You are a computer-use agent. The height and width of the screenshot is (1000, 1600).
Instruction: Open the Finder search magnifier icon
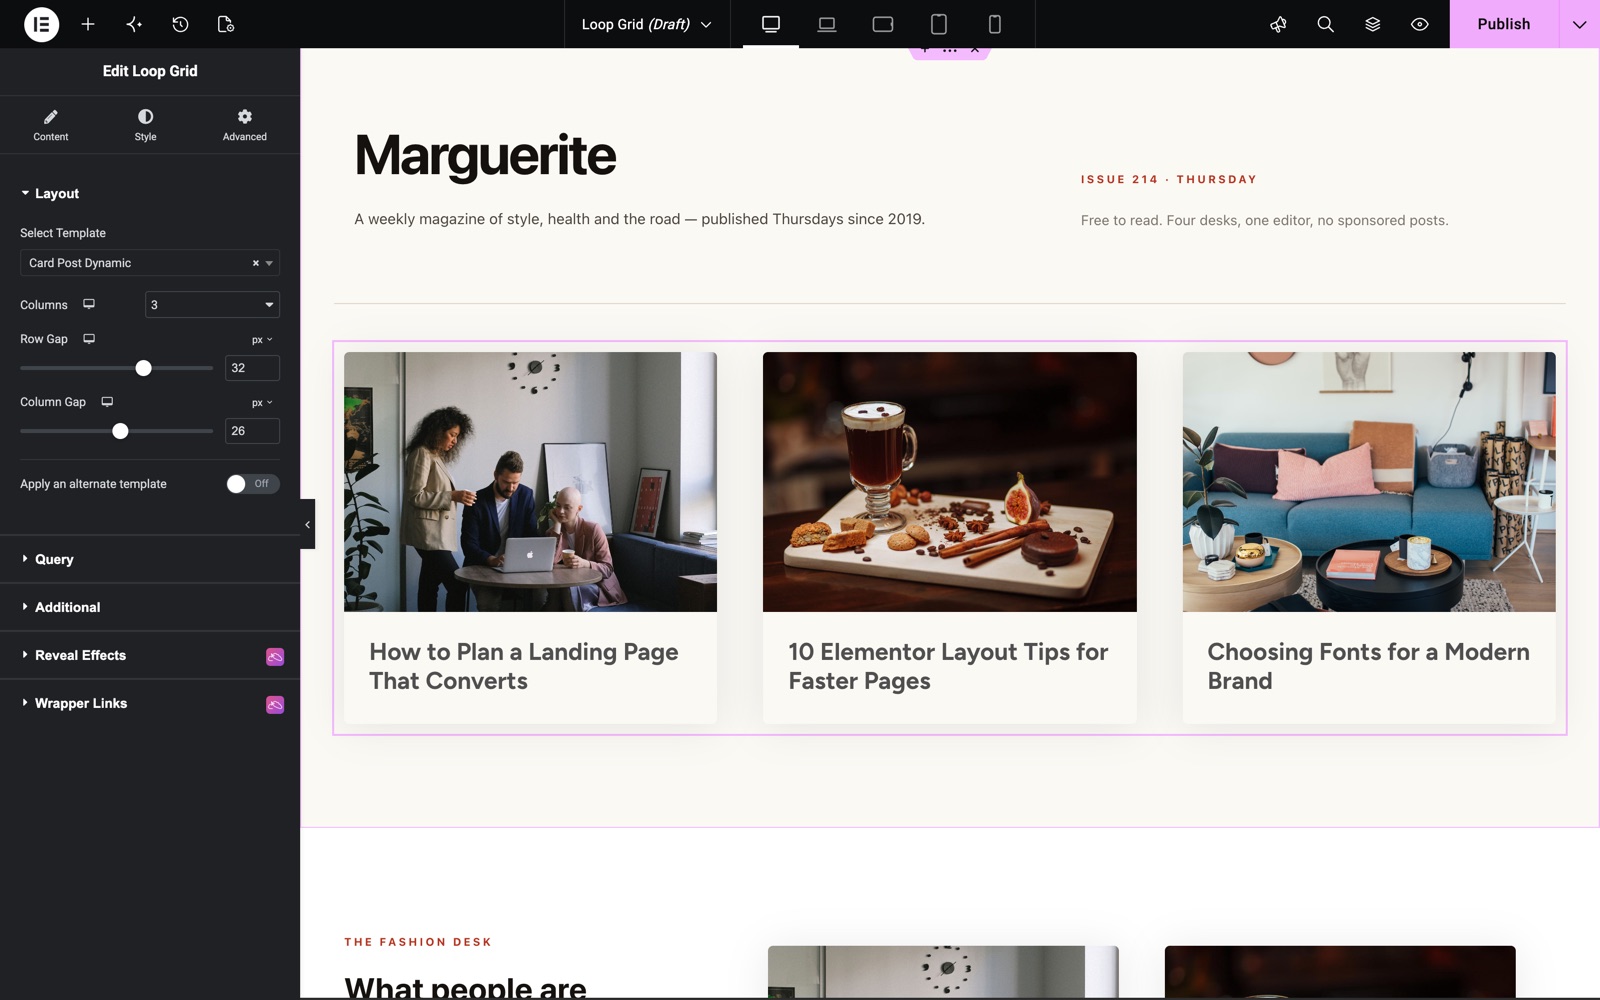tap(1325, 24)
